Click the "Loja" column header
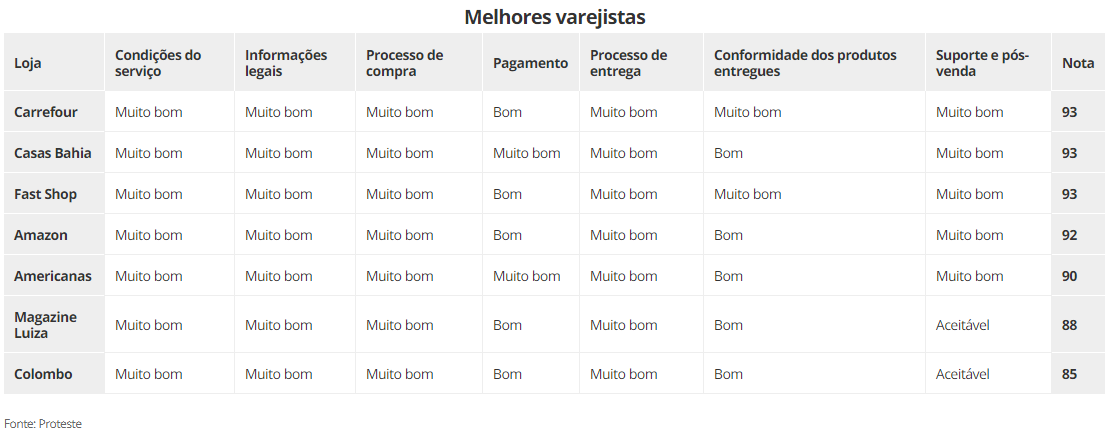 tap(28, 63)
